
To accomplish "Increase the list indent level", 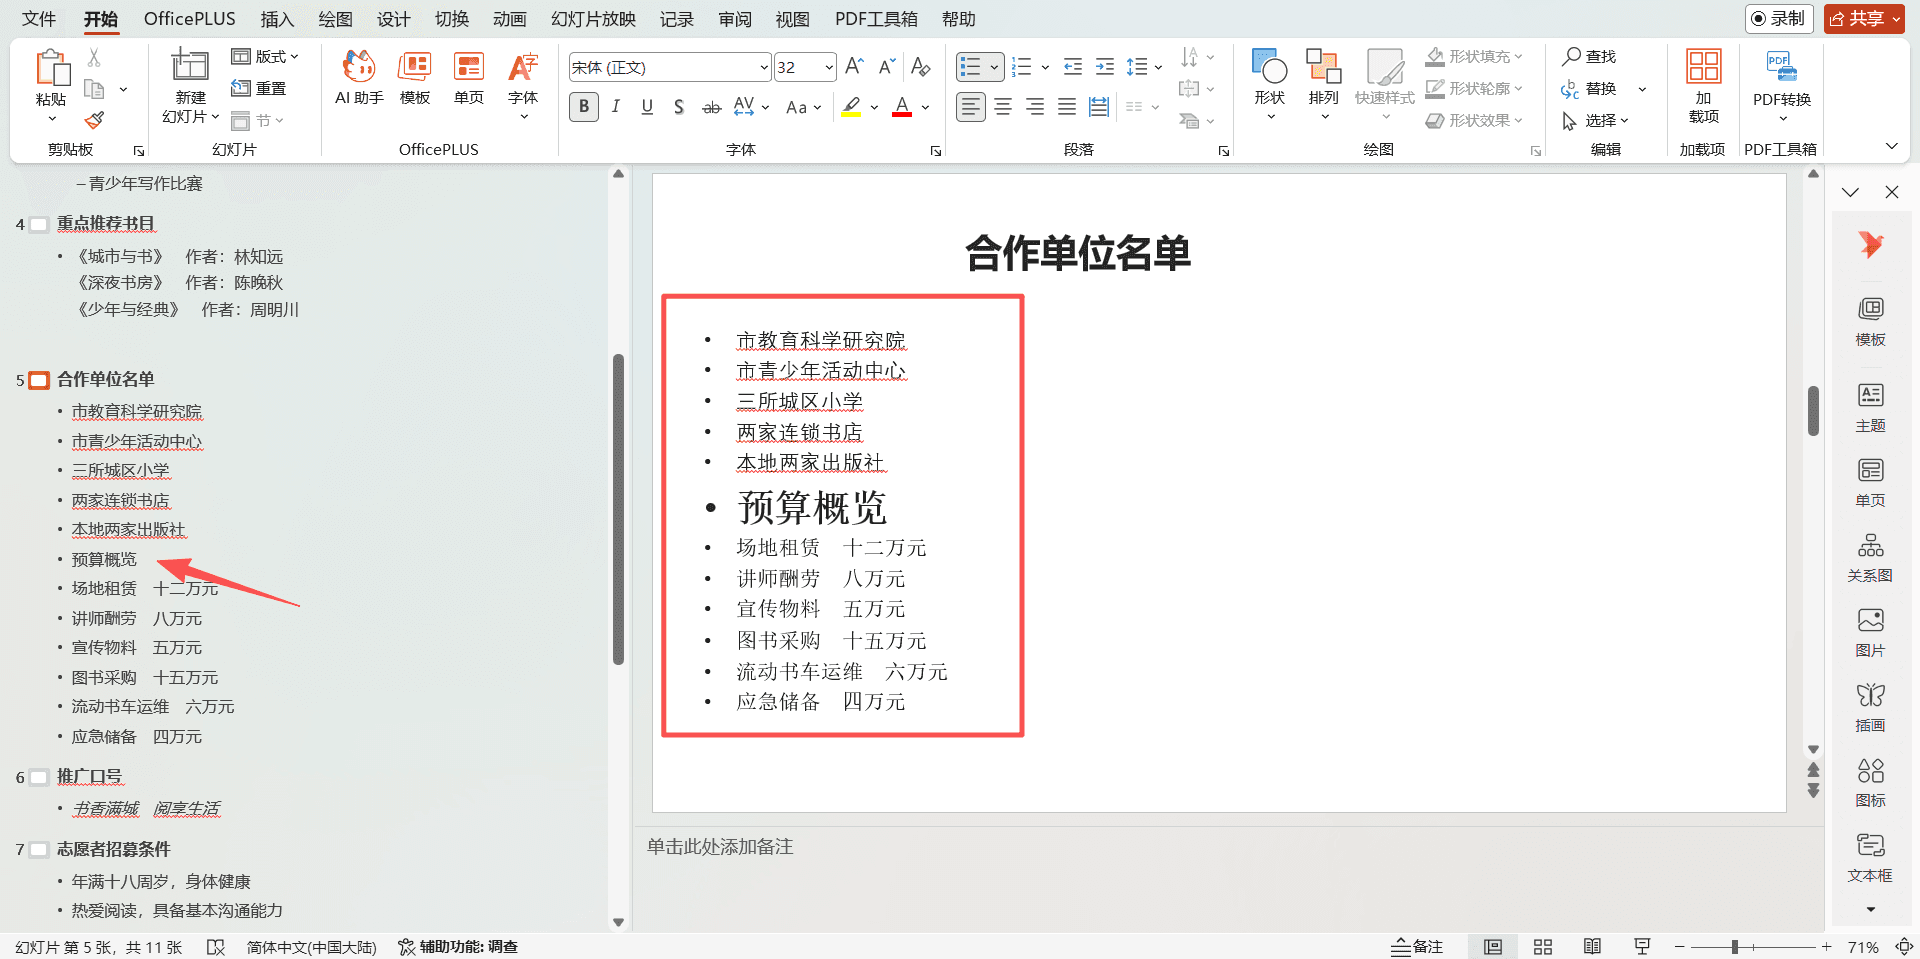I will [1105, 67].
